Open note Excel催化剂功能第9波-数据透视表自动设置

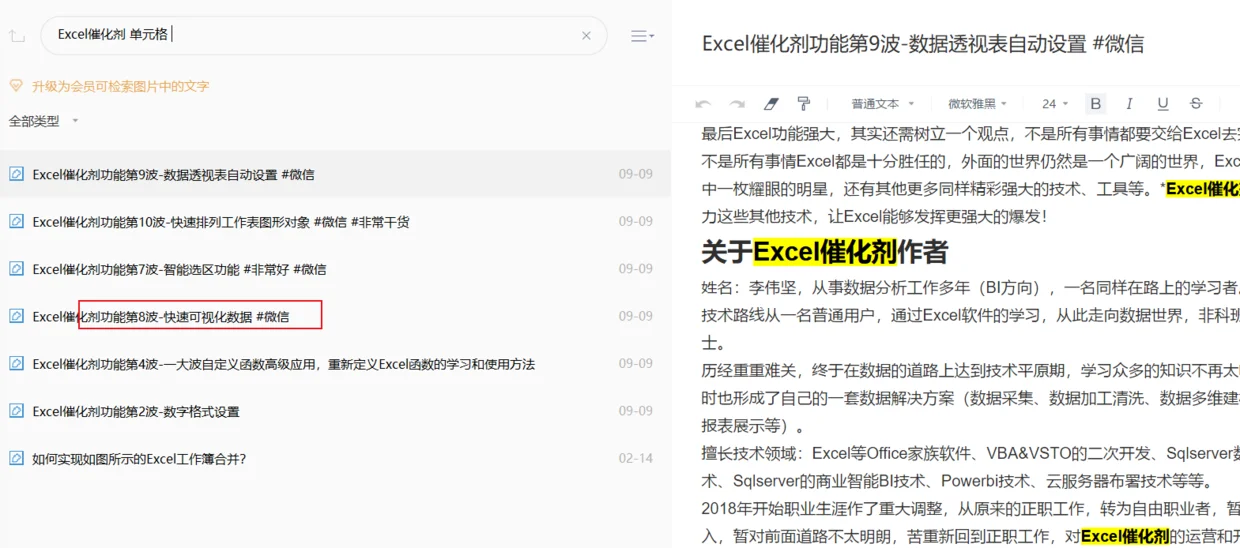pos(335,174)
